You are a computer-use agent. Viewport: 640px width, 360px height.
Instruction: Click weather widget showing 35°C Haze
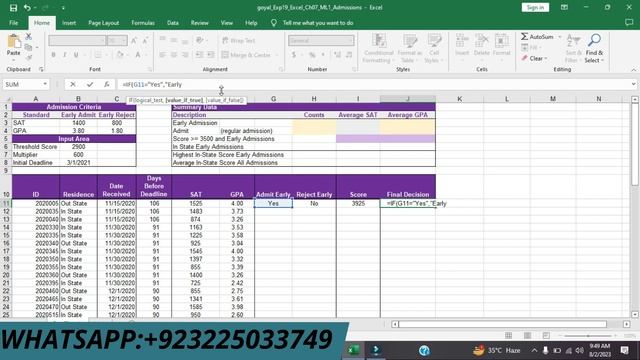point(497,350)
